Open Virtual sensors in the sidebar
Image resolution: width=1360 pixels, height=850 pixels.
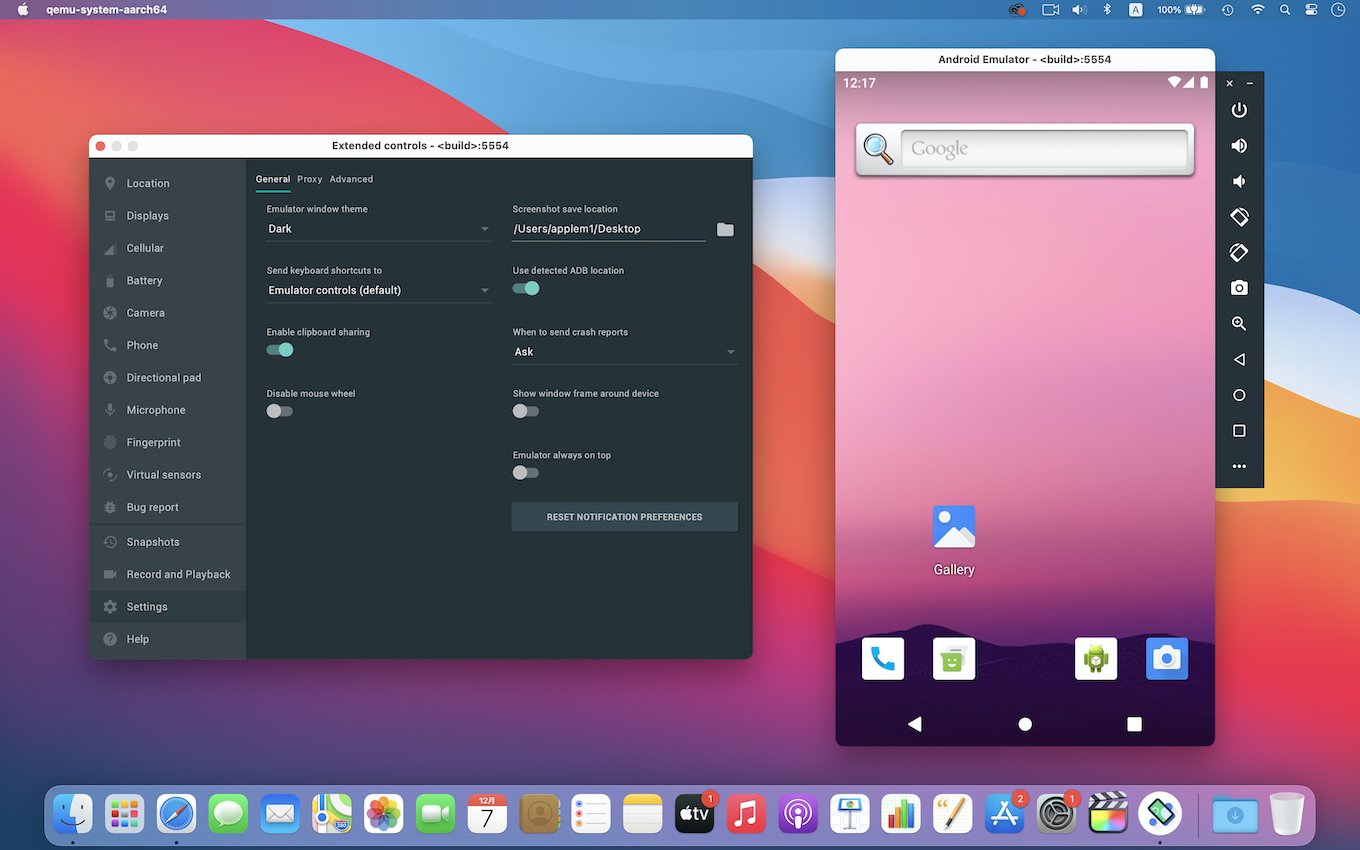(163, 475)
